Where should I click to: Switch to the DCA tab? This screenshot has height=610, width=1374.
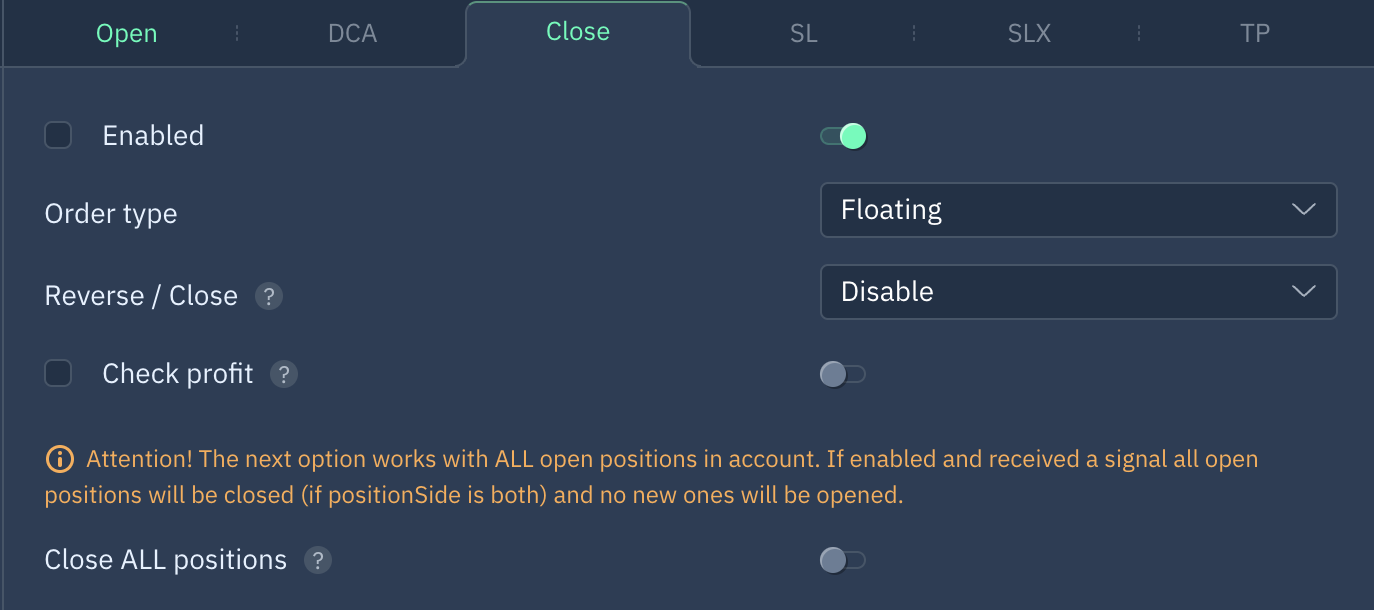[352, 33]
